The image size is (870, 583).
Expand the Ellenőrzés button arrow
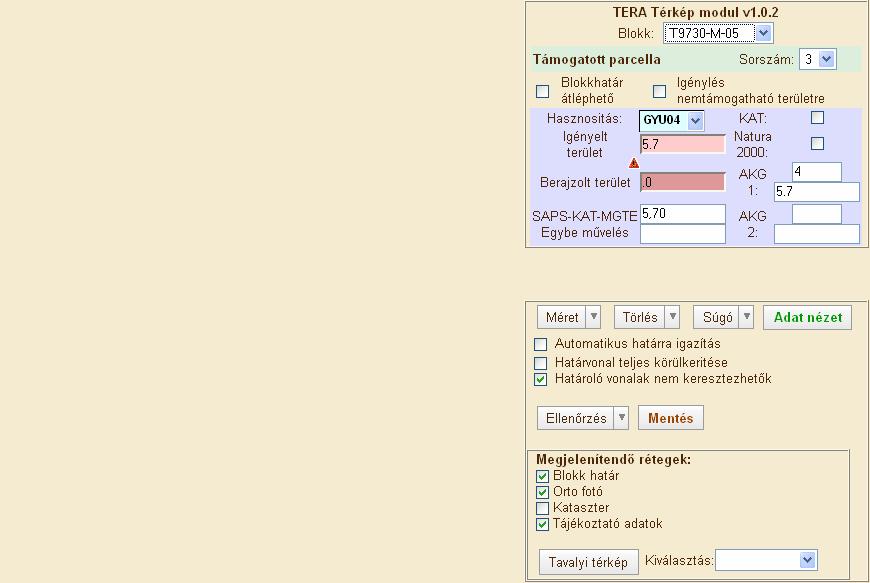[x=621, y=418]
